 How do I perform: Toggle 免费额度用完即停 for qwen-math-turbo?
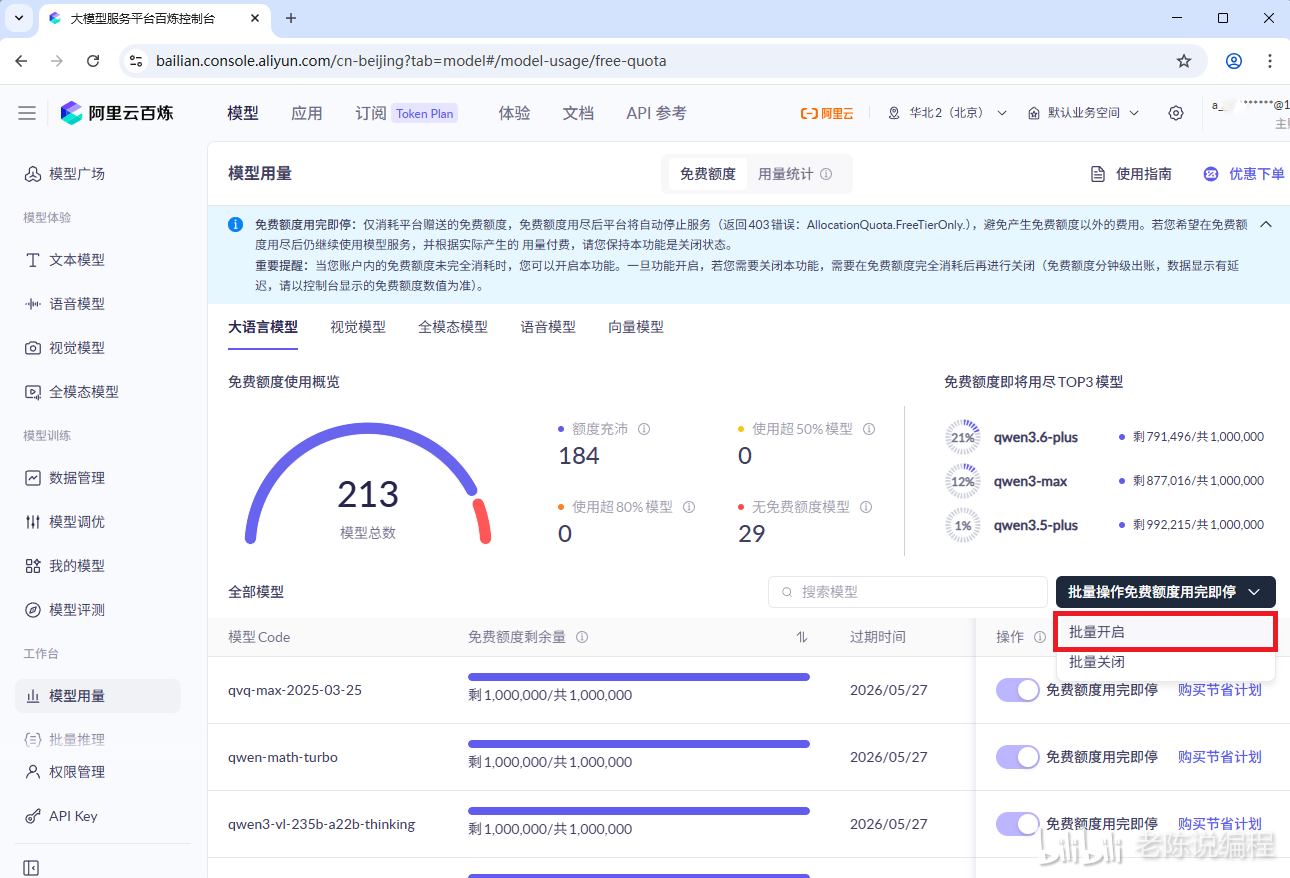1018,757
